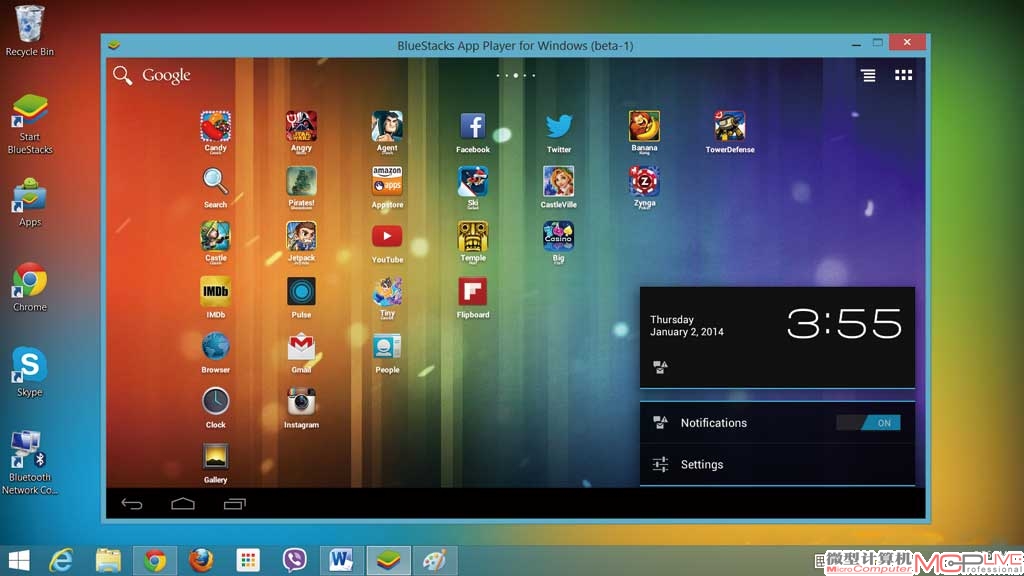Open Word from the taskbar
The height and width of the screenshot is (576, 1024).
pyautogui.click(x=341, y=560)
